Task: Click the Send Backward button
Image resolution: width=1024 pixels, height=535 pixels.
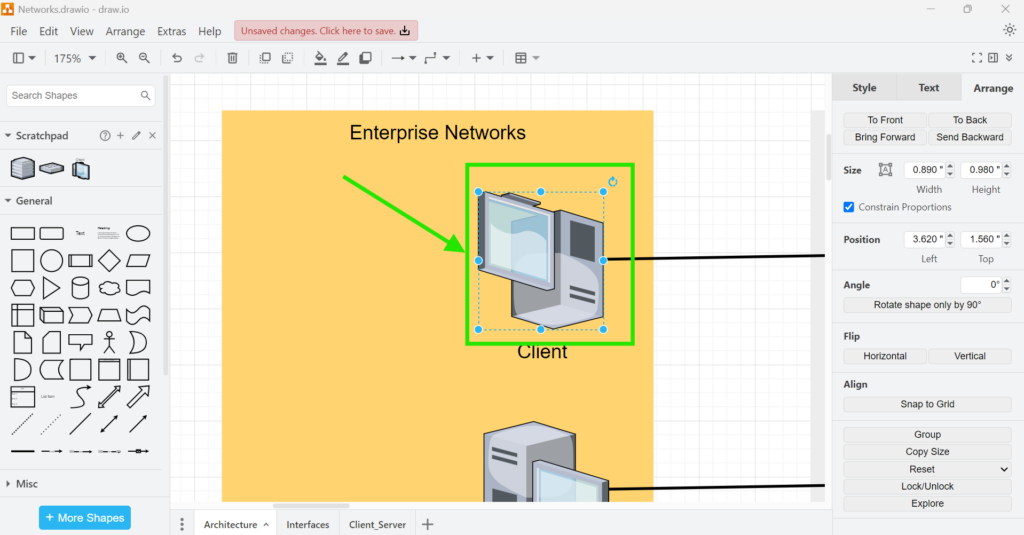Action: coord(970,137)
